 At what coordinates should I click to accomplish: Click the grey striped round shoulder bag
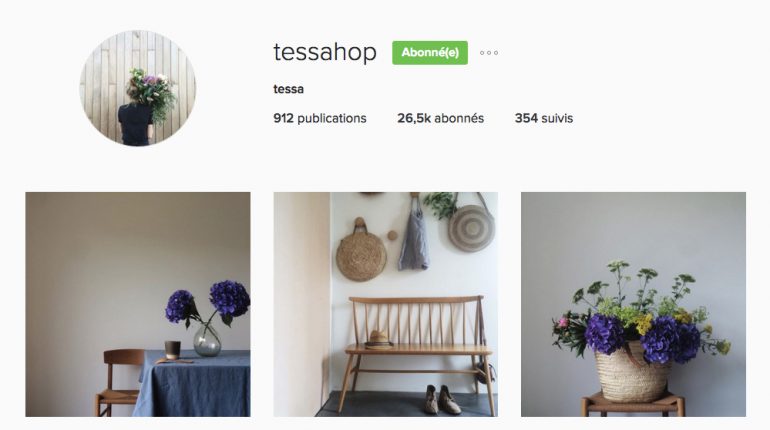coord(471,228)
